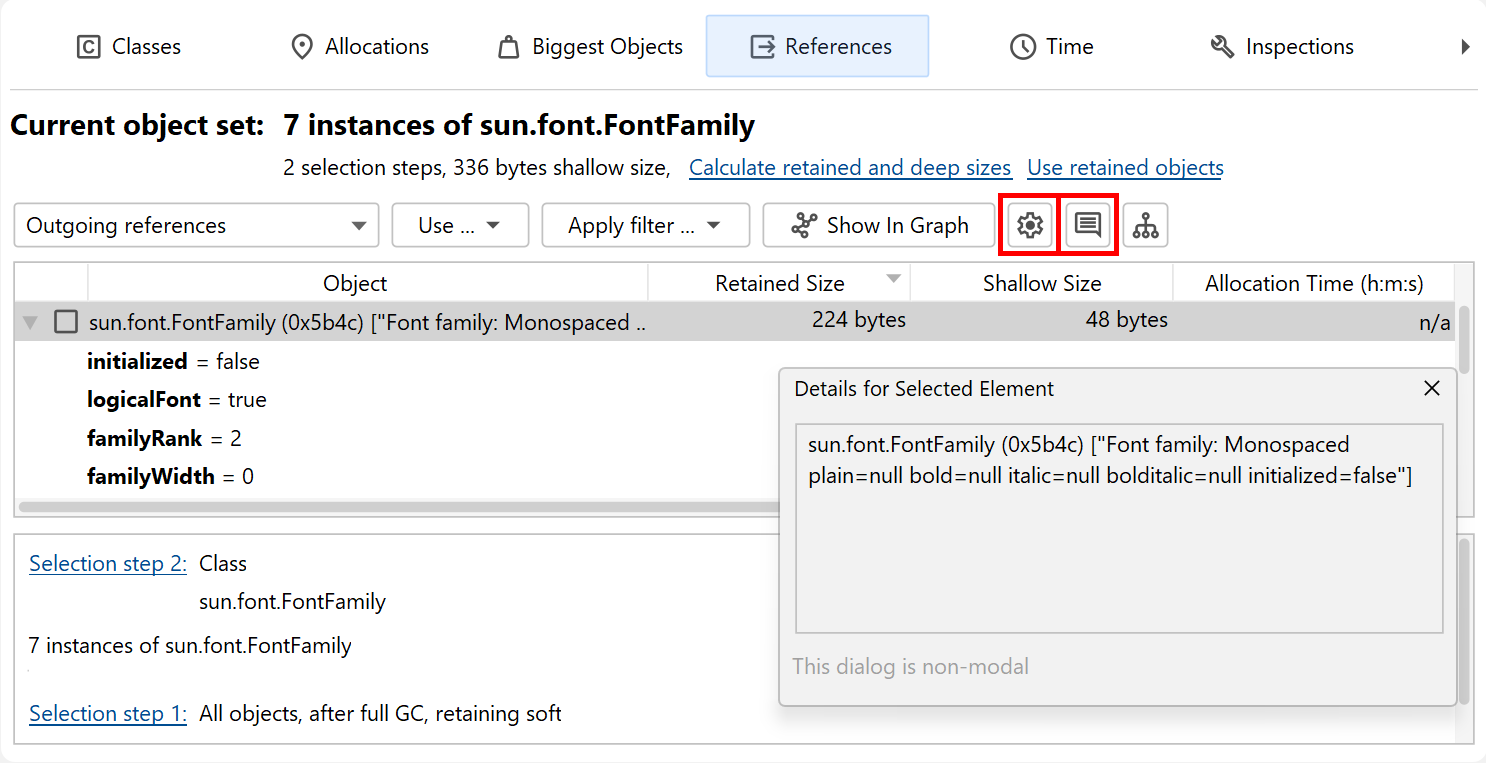Open the Outgoing references dropdown
This screenshot has width=1486, height=763.
tap(196, 226)
